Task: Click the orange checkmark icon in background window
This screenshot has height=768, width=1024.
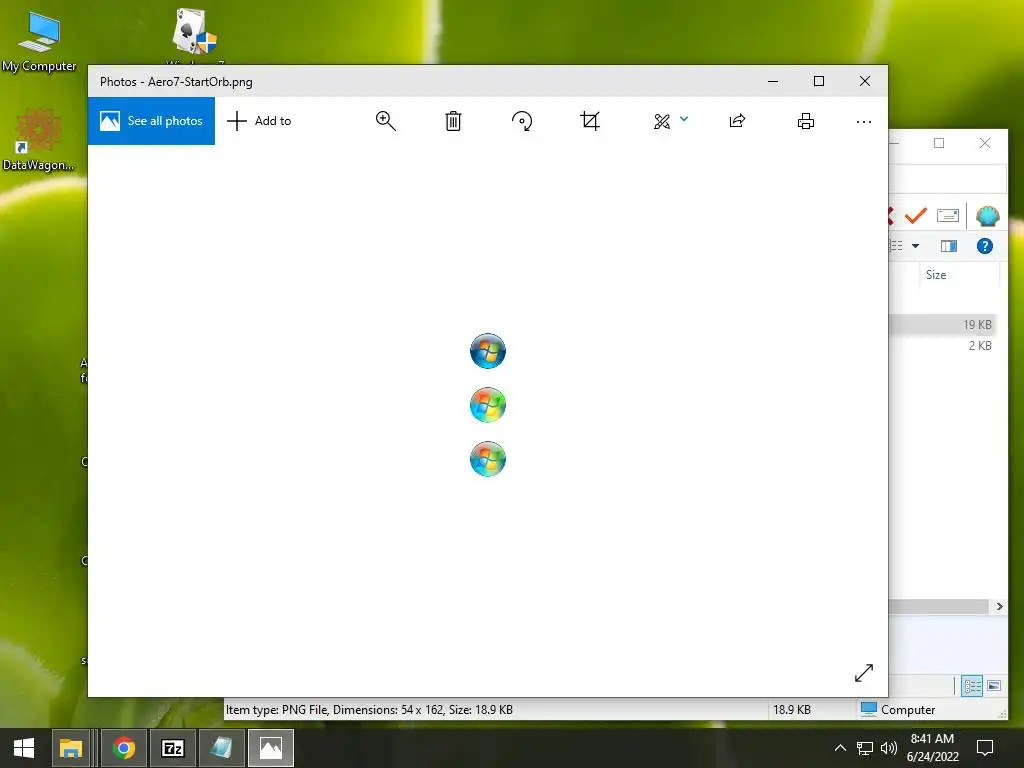Action: click(916, 215)
